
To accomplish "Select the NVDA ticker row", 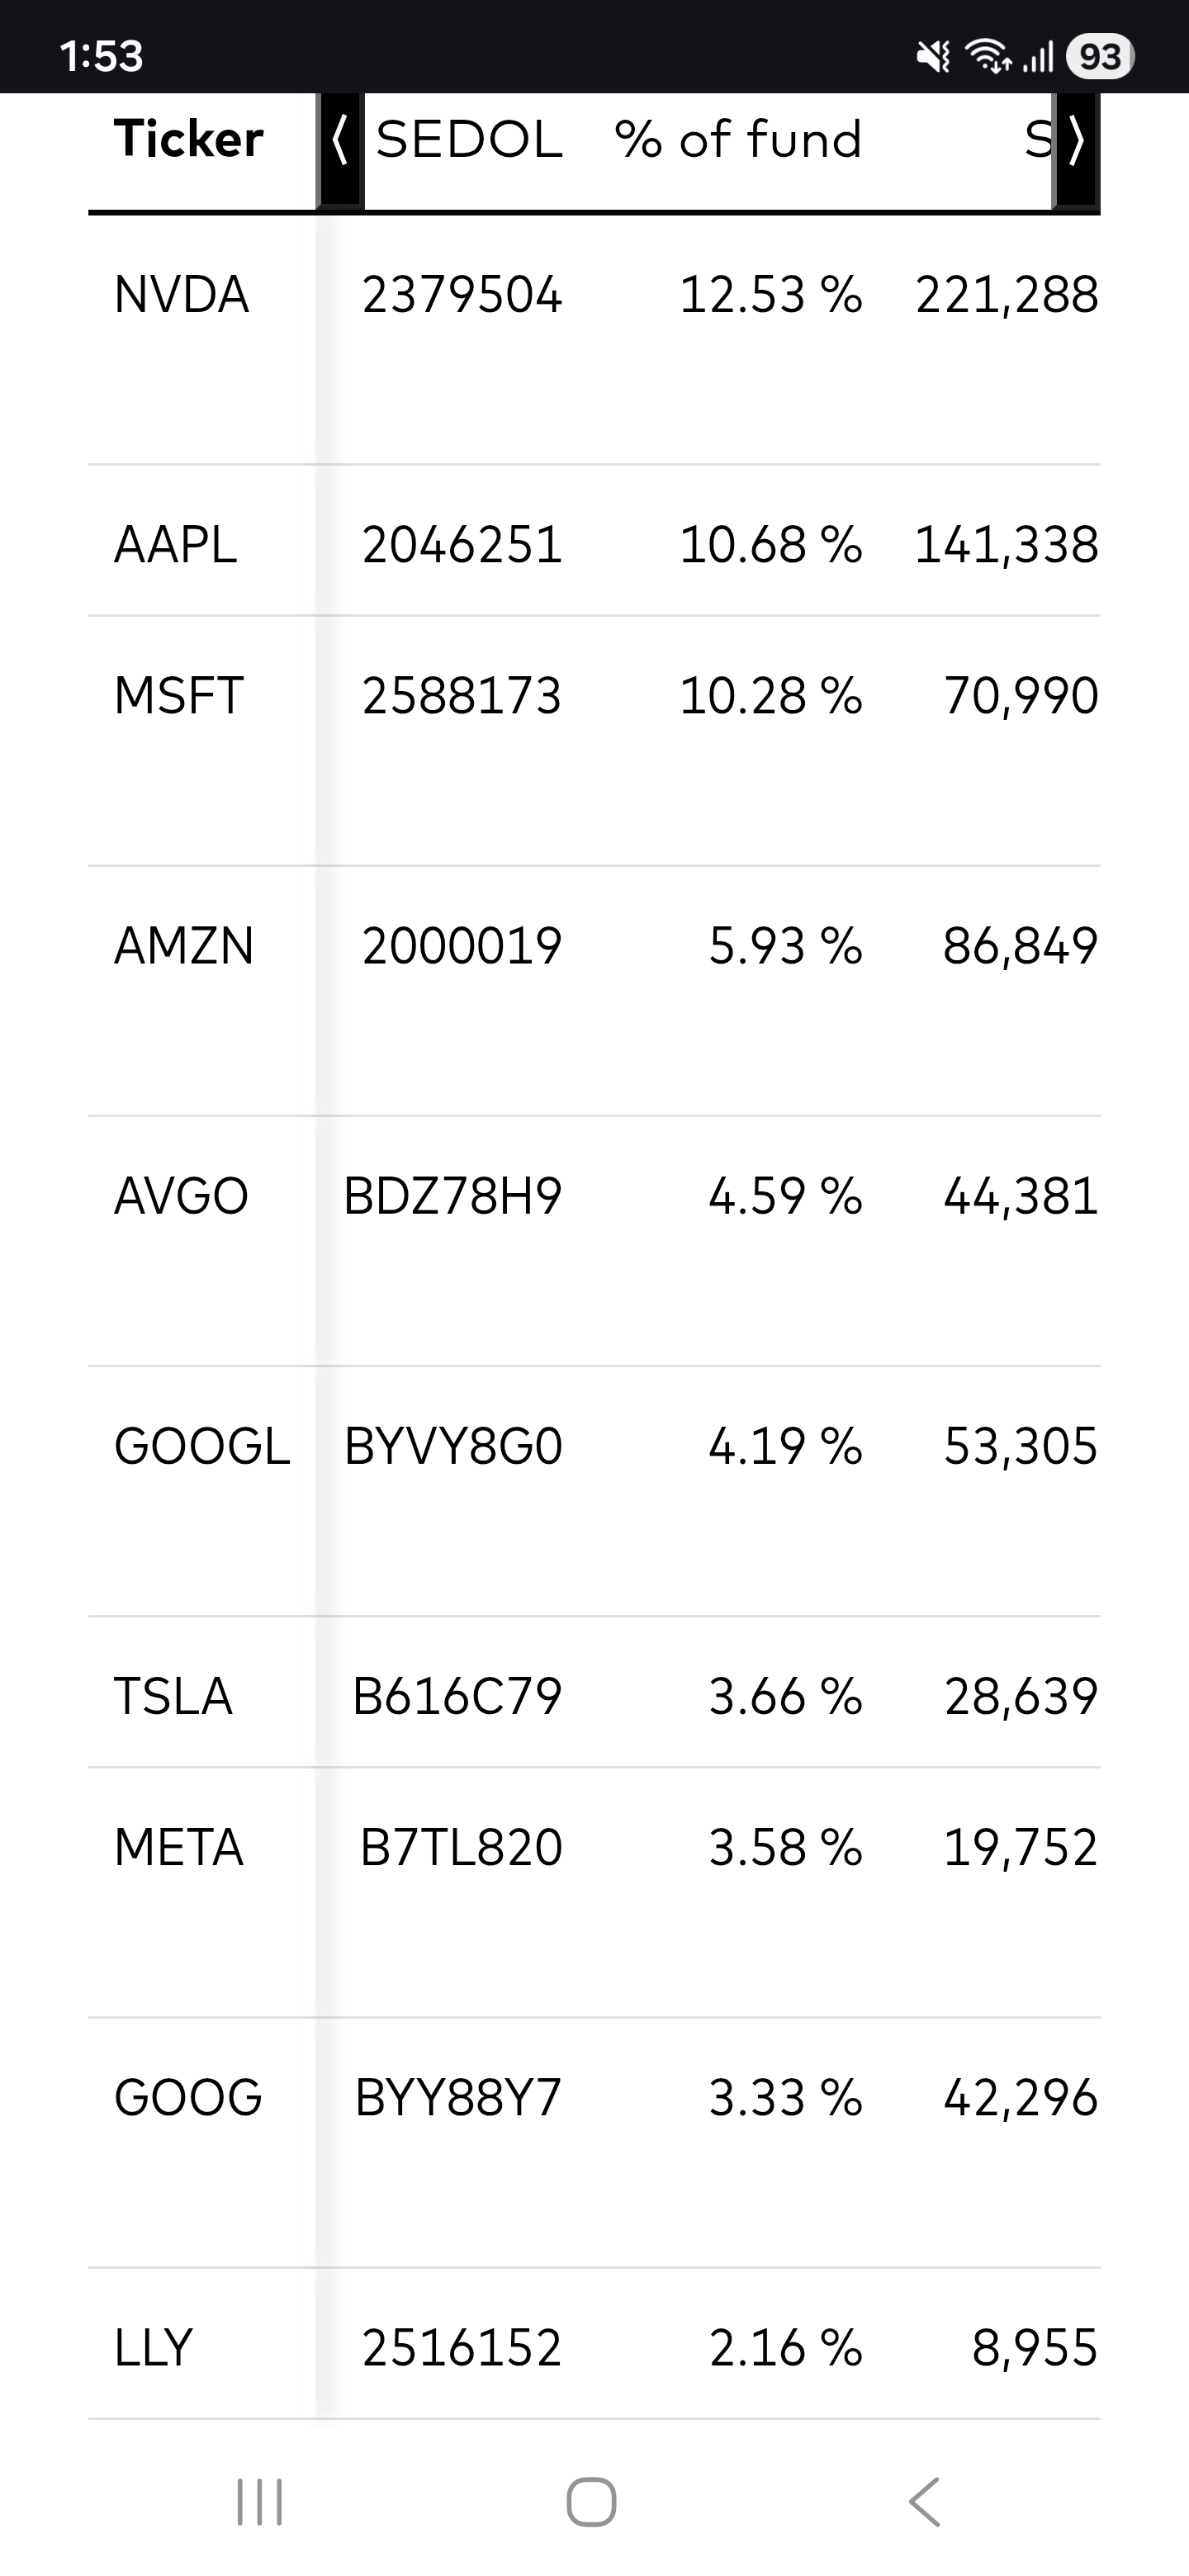I will click(x=181, y=295).
